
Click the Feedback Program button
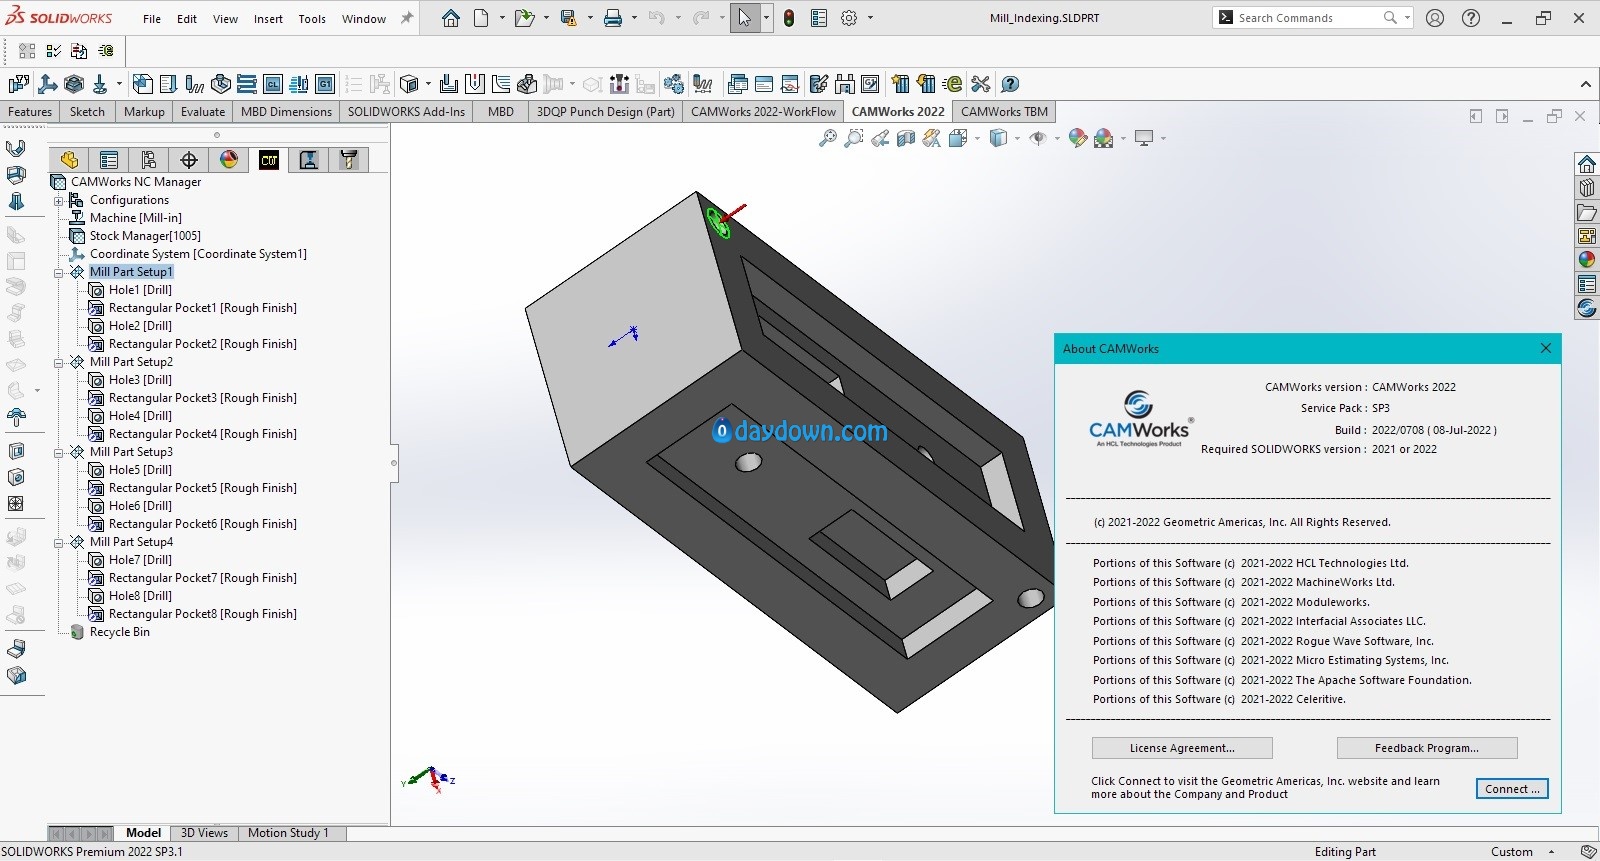(x=1427, y=748)
